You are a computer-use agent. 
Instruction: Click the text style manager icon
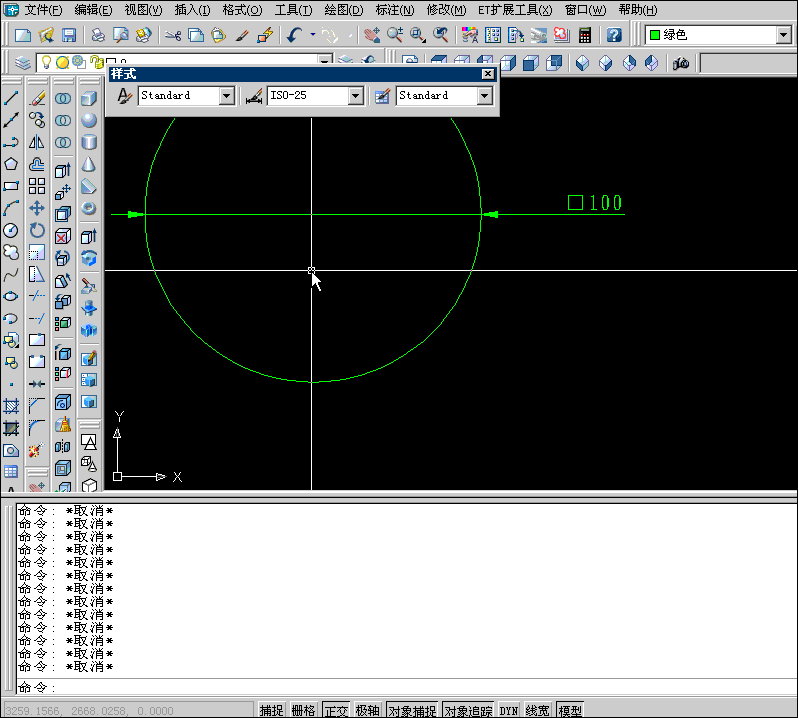[x=124, y=96]
